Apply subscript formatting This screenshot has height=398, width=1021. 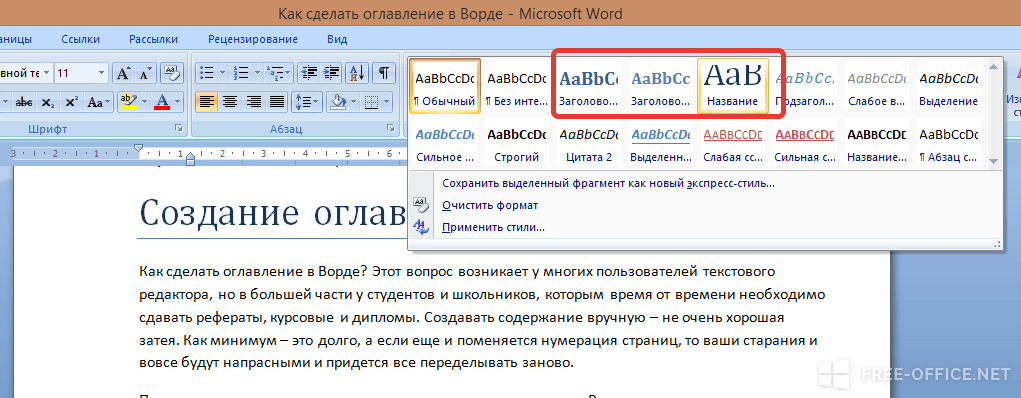(x=48, y=102)
